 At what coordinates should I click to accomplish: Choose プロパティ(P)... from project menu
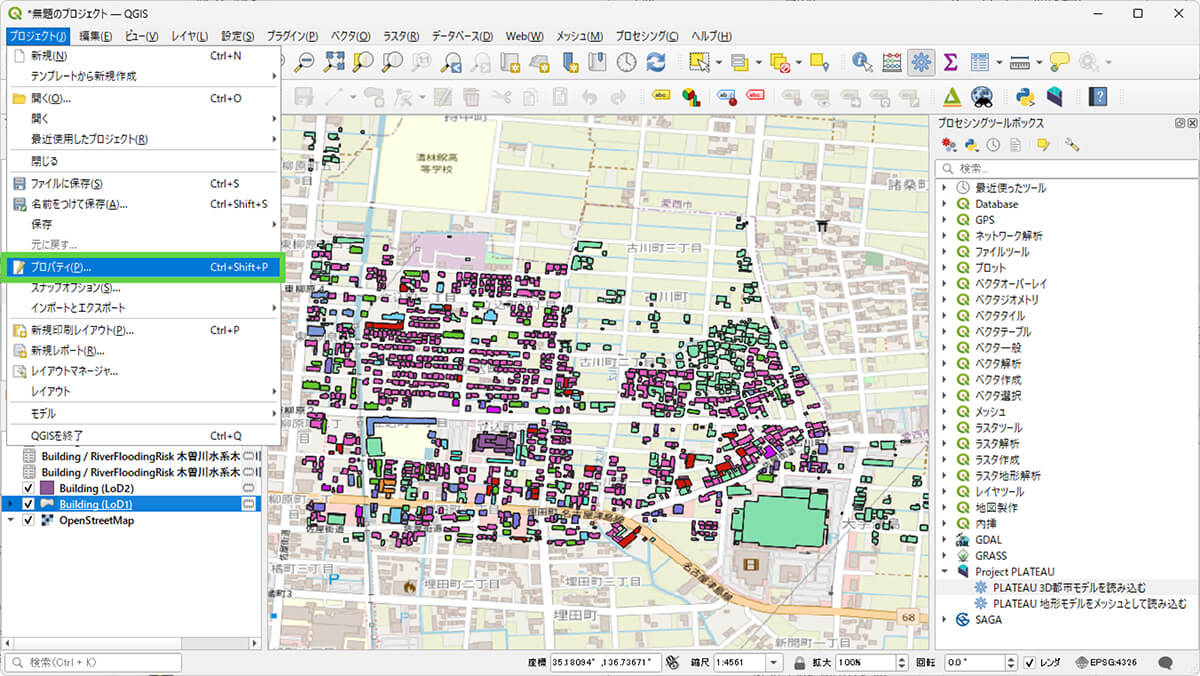144,267
